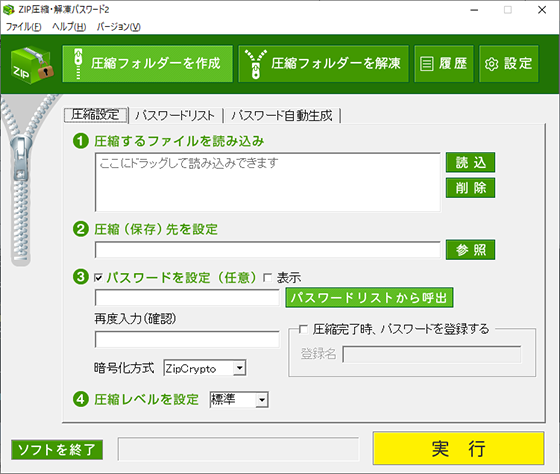Click the unzip icon on 圧縮フォルダーを解凍
Viewport: 560px width, 474px height.
[255, 64]
